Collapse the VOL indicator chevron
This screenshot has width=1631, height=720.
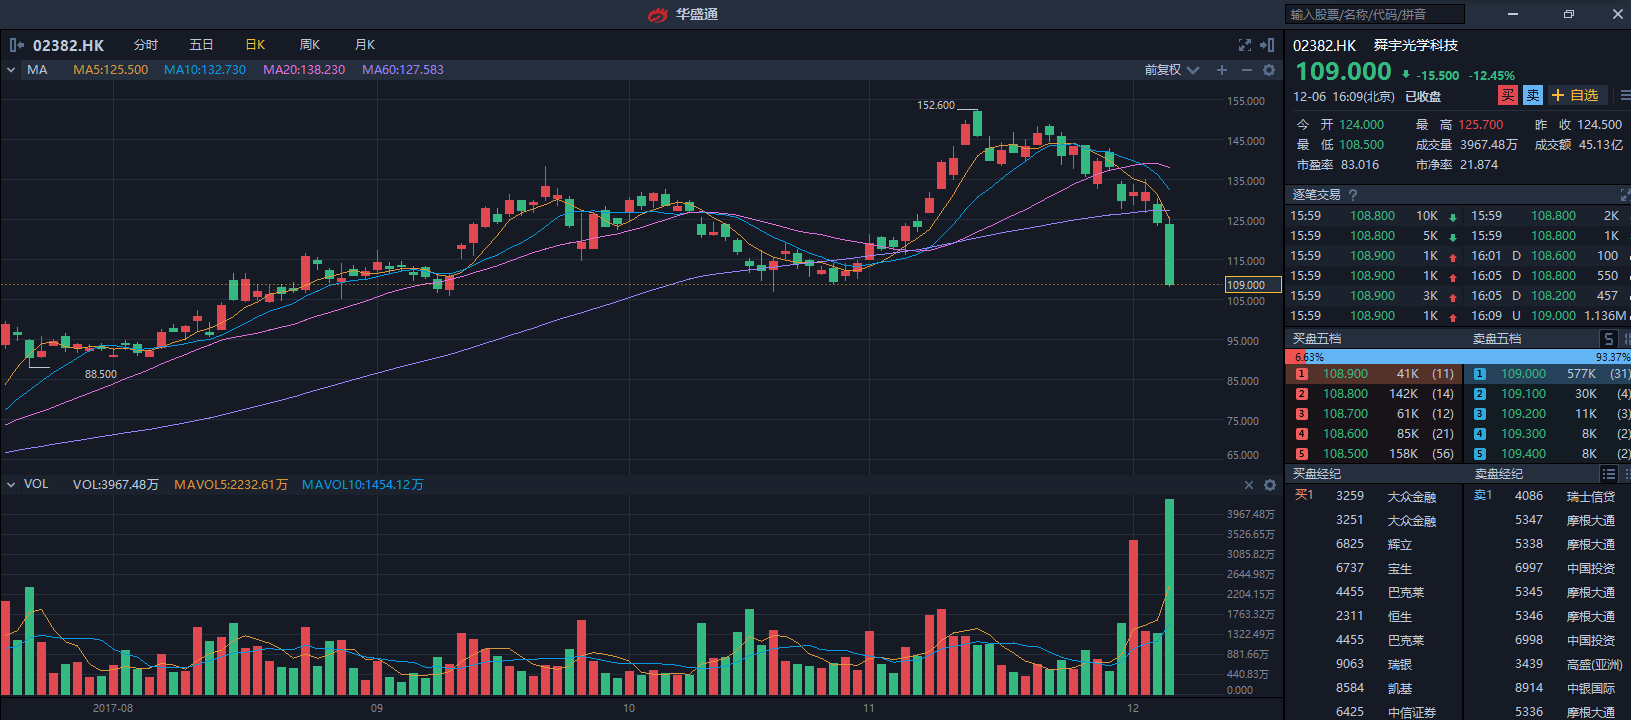pos(11,484)
